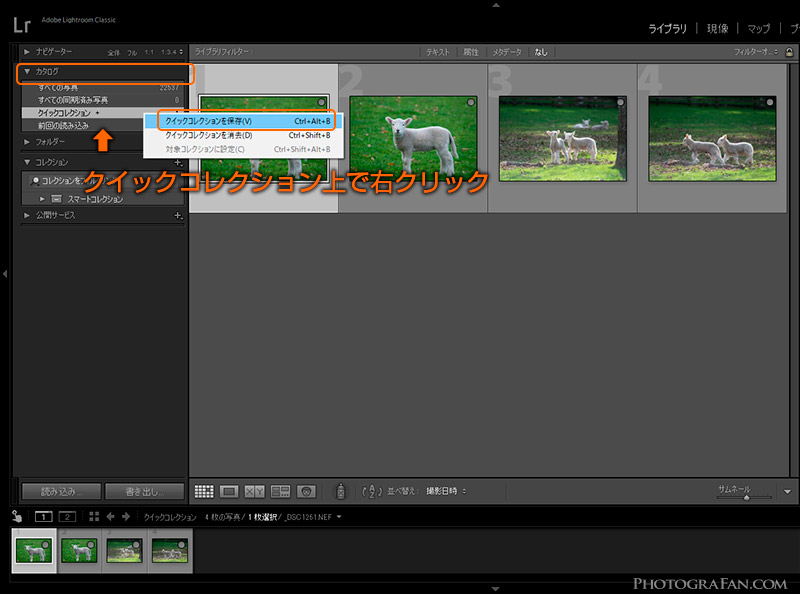Adjust the サムネール thumbnail size slider
The width and height of the screenshot is (800, 594).
click(746, 497)
